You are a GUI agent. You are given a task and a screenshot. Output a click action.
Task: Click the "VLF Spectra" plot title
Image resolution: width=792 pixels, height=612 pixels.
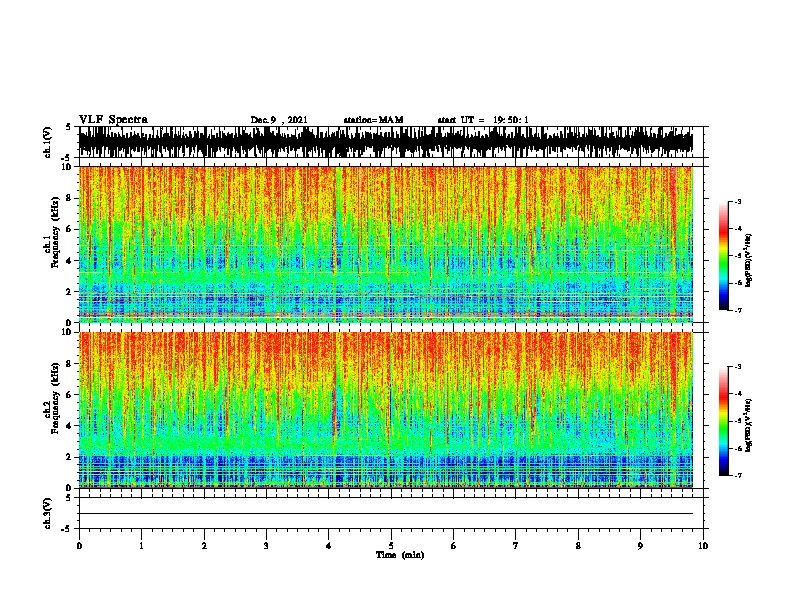point(113,120)
